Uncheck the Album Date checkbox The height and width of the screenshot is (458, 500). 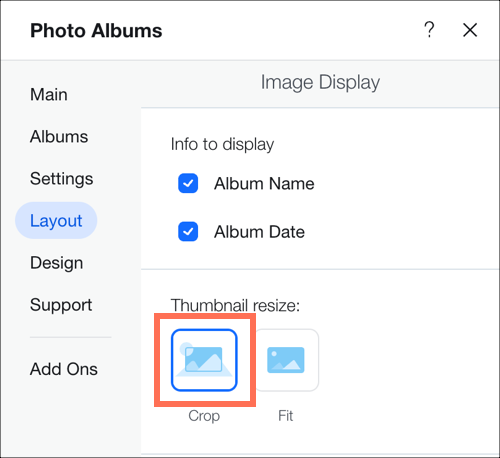188,232
